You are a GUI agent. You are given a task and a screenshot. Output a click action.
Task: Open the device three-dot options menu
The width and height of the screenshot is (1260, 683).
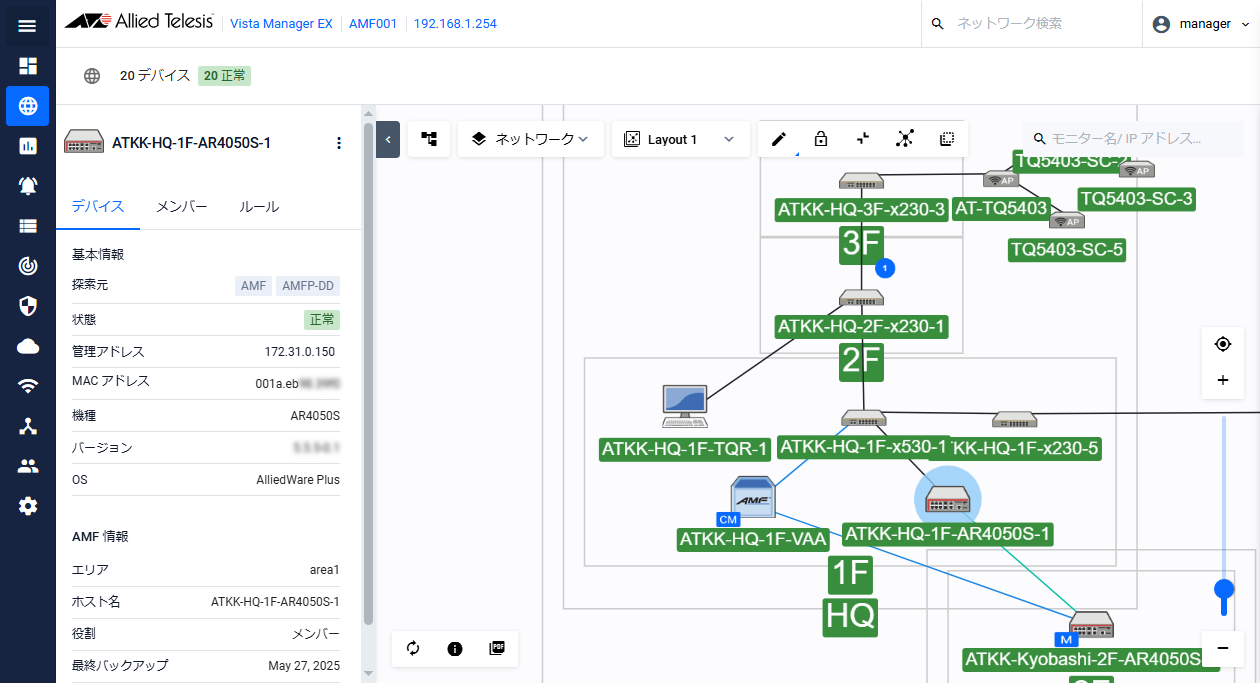(338, 143)
